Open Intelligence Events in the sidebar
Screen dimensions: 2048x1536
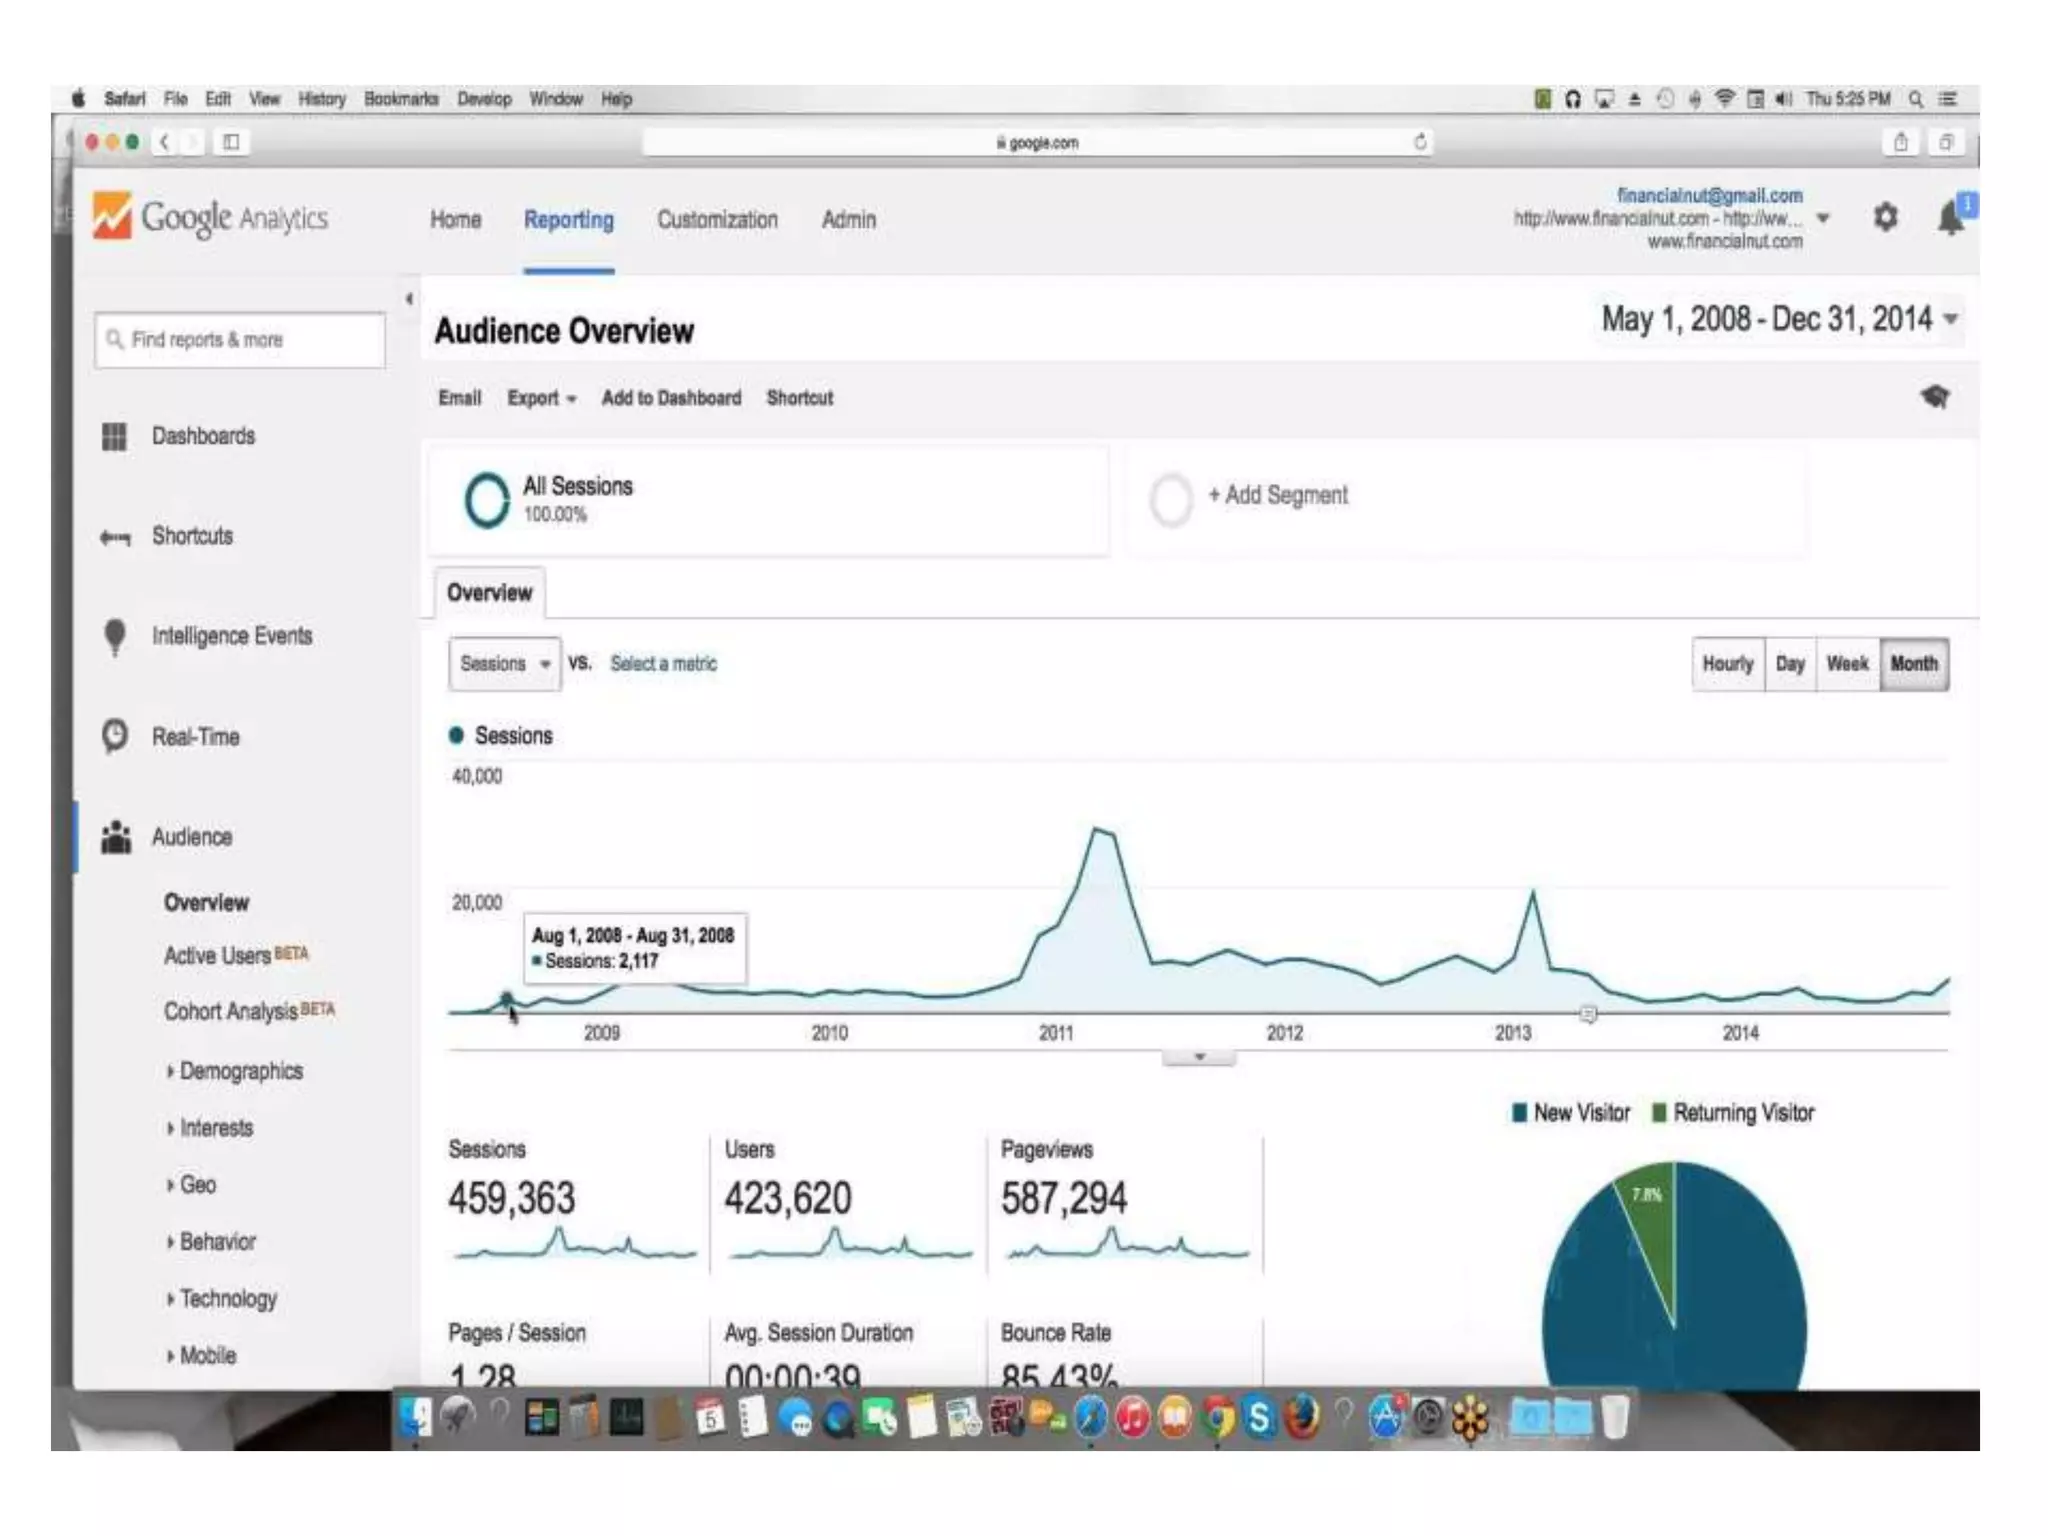coord(231,636)
